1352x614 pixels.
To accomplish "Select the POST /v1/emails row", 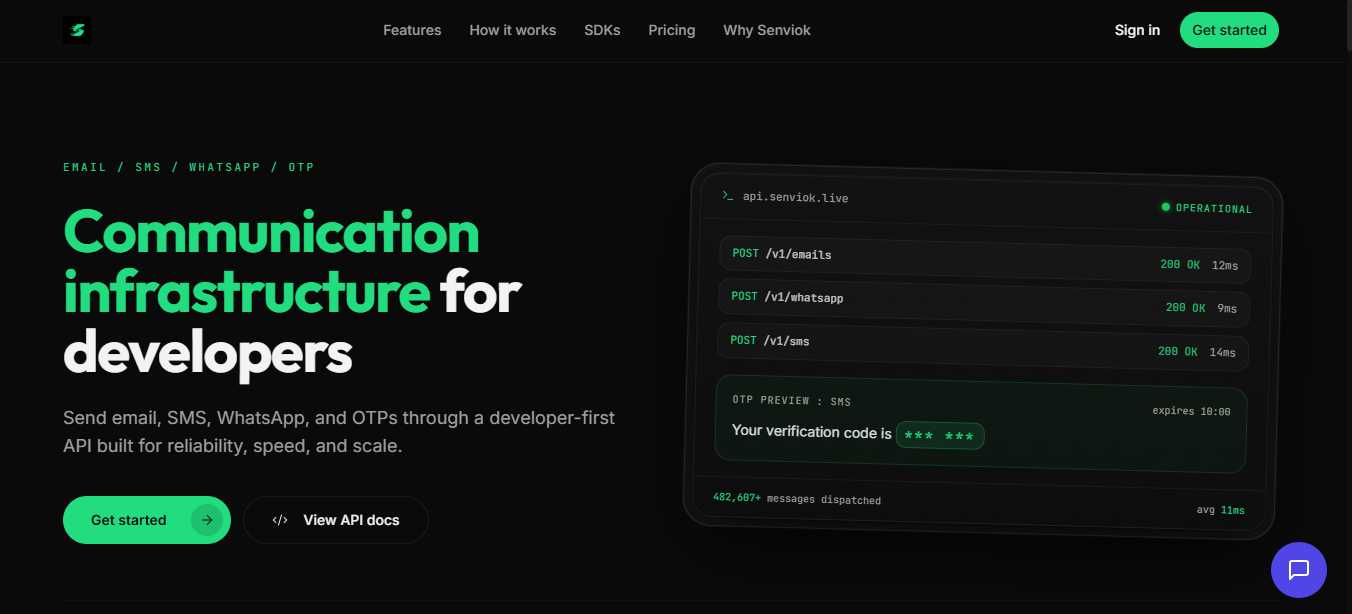I will tap(985, 260).
